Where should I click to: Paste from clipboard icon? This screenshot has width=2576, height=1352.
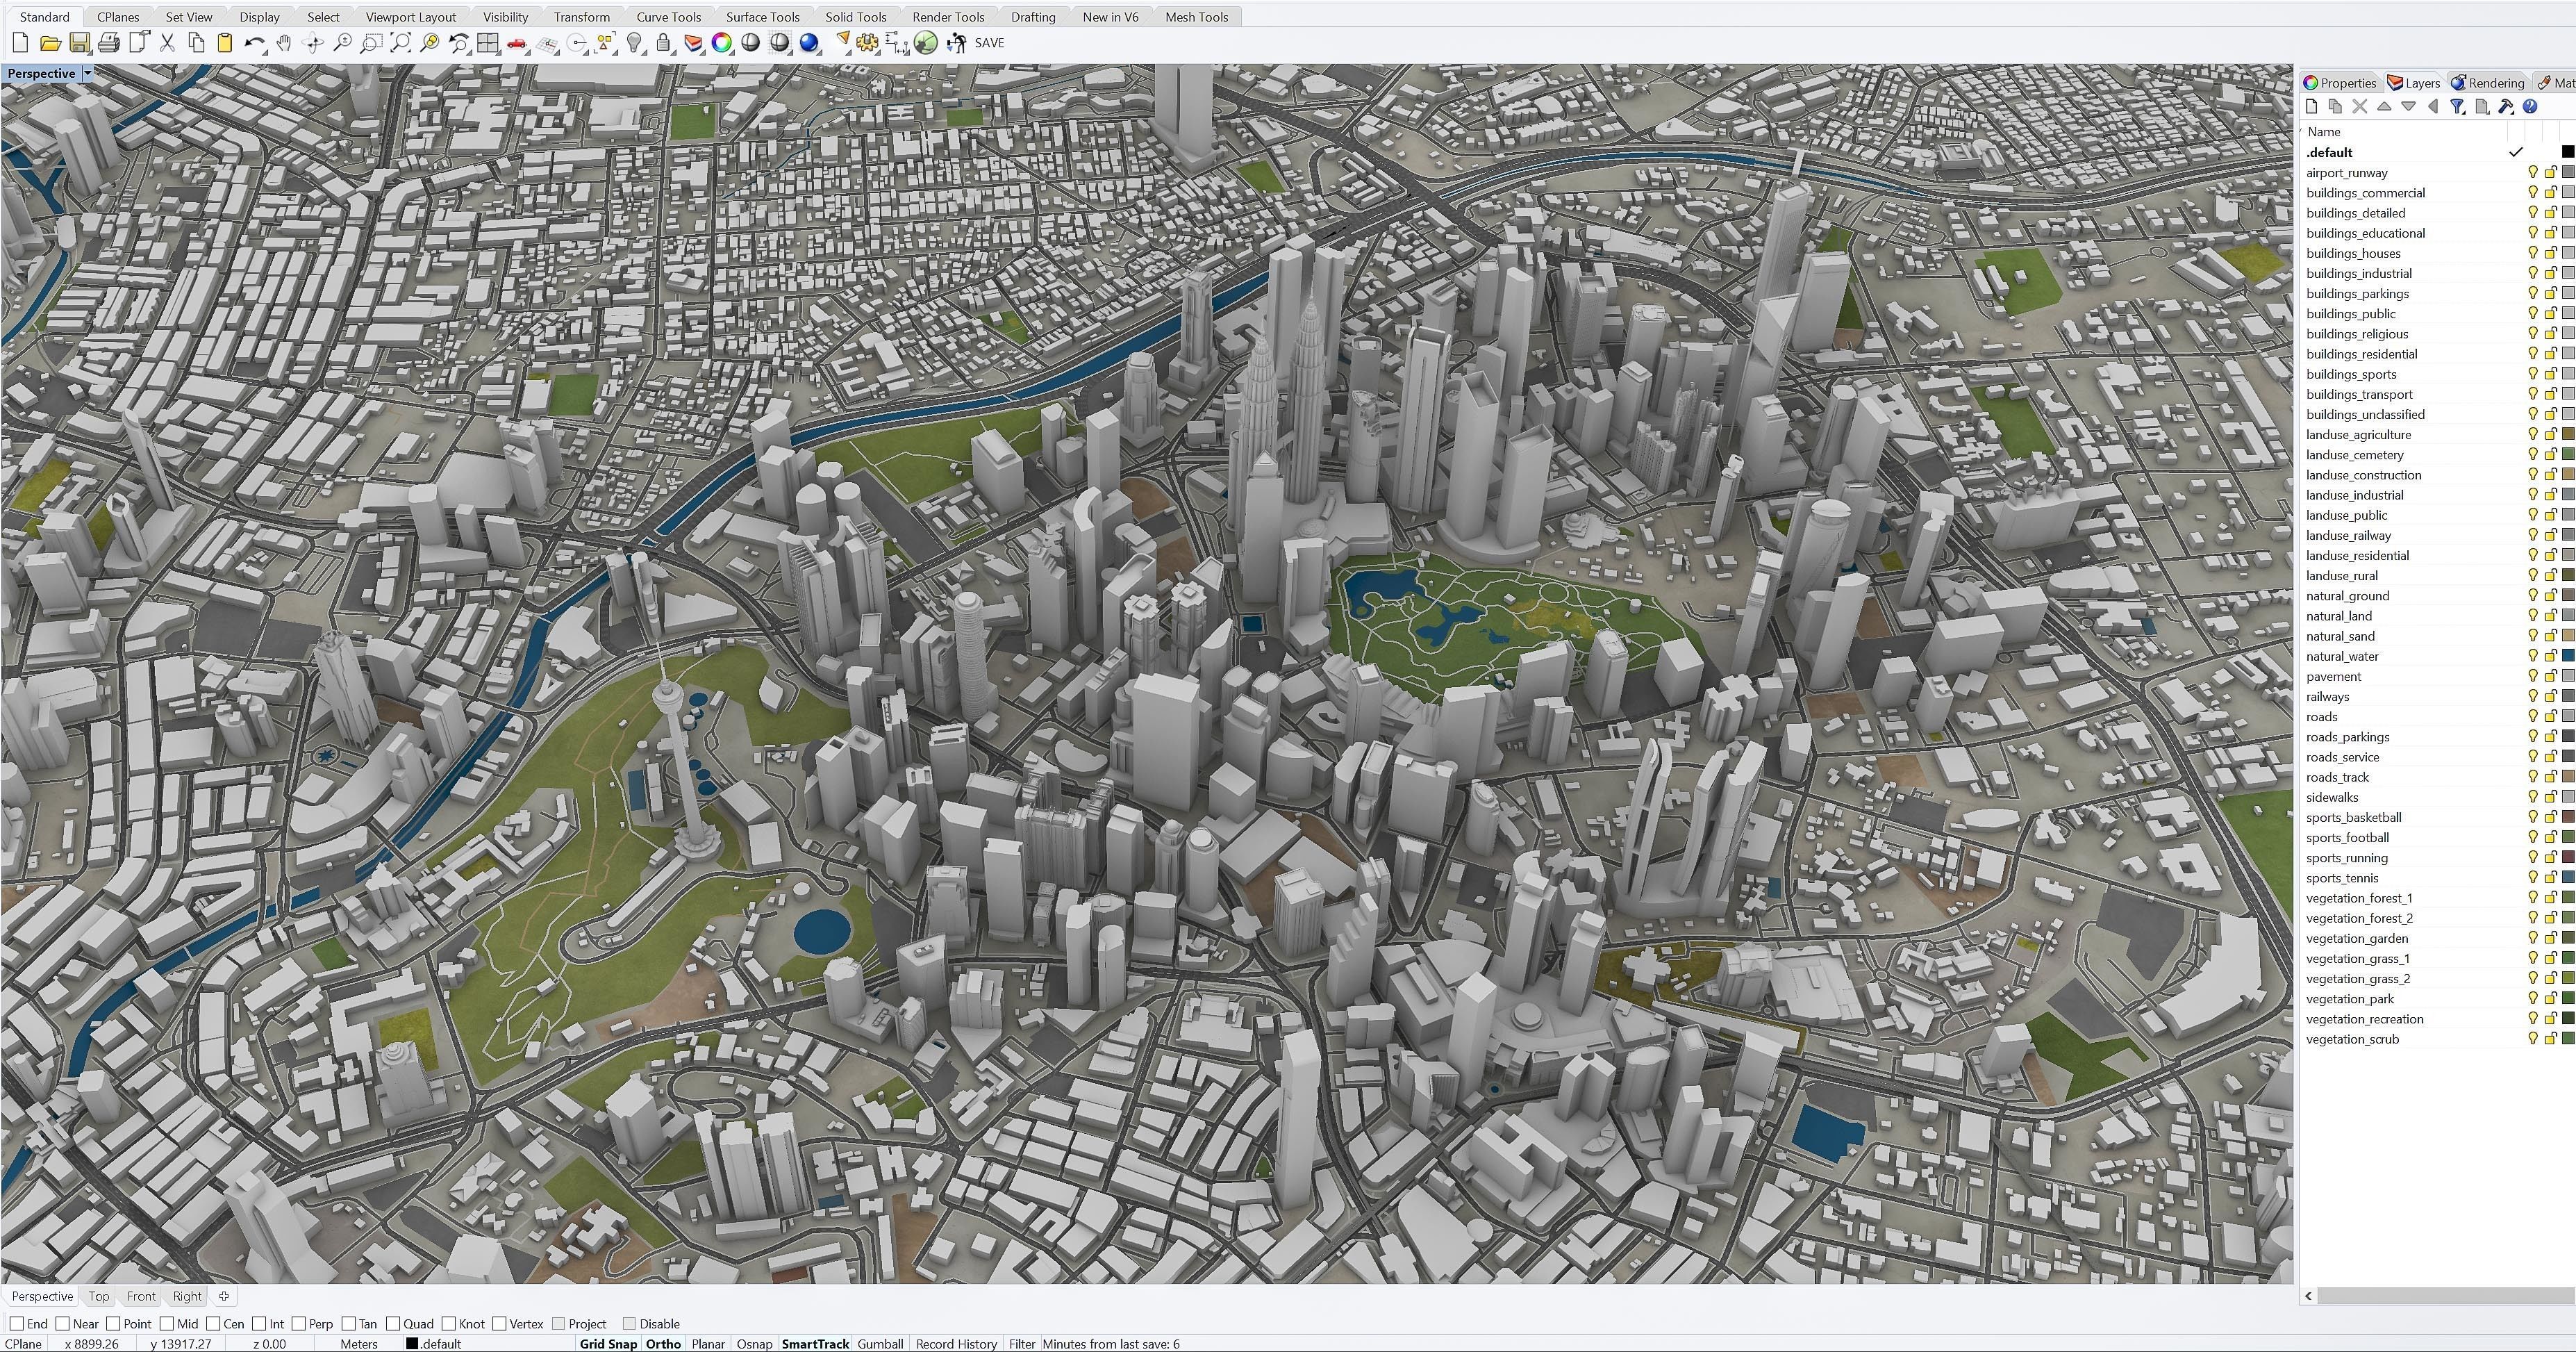(225, 42)
